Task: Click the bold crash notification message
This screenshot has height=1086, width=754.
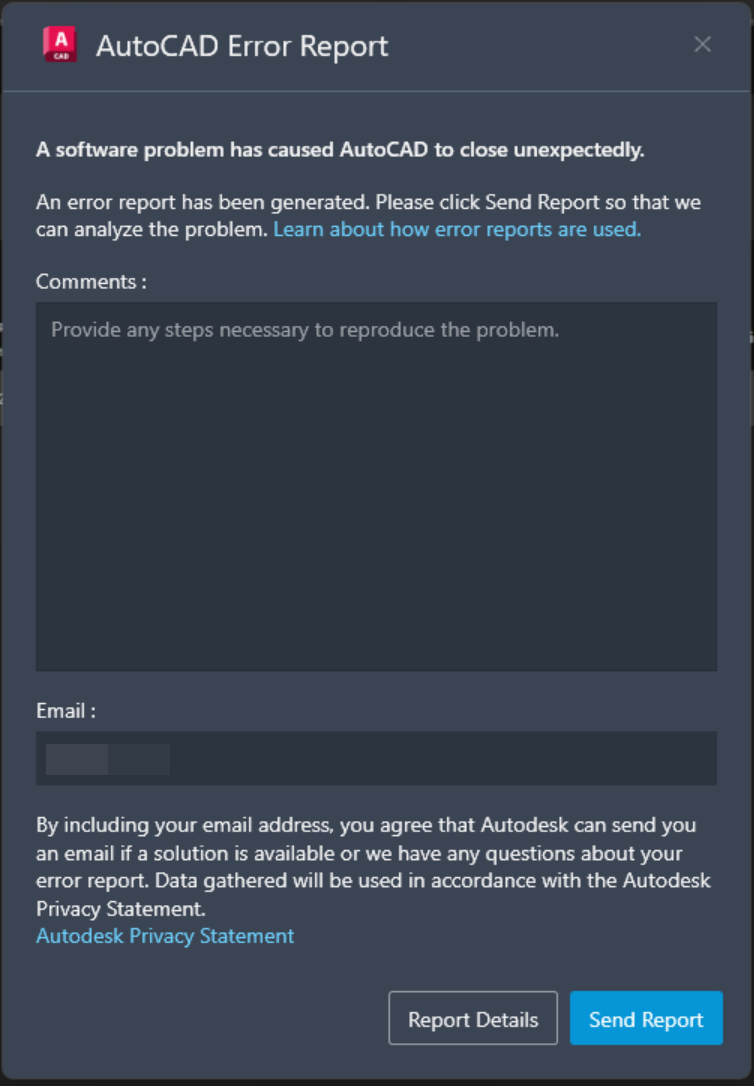Action: pyautogui.click(x=340, y=150)
